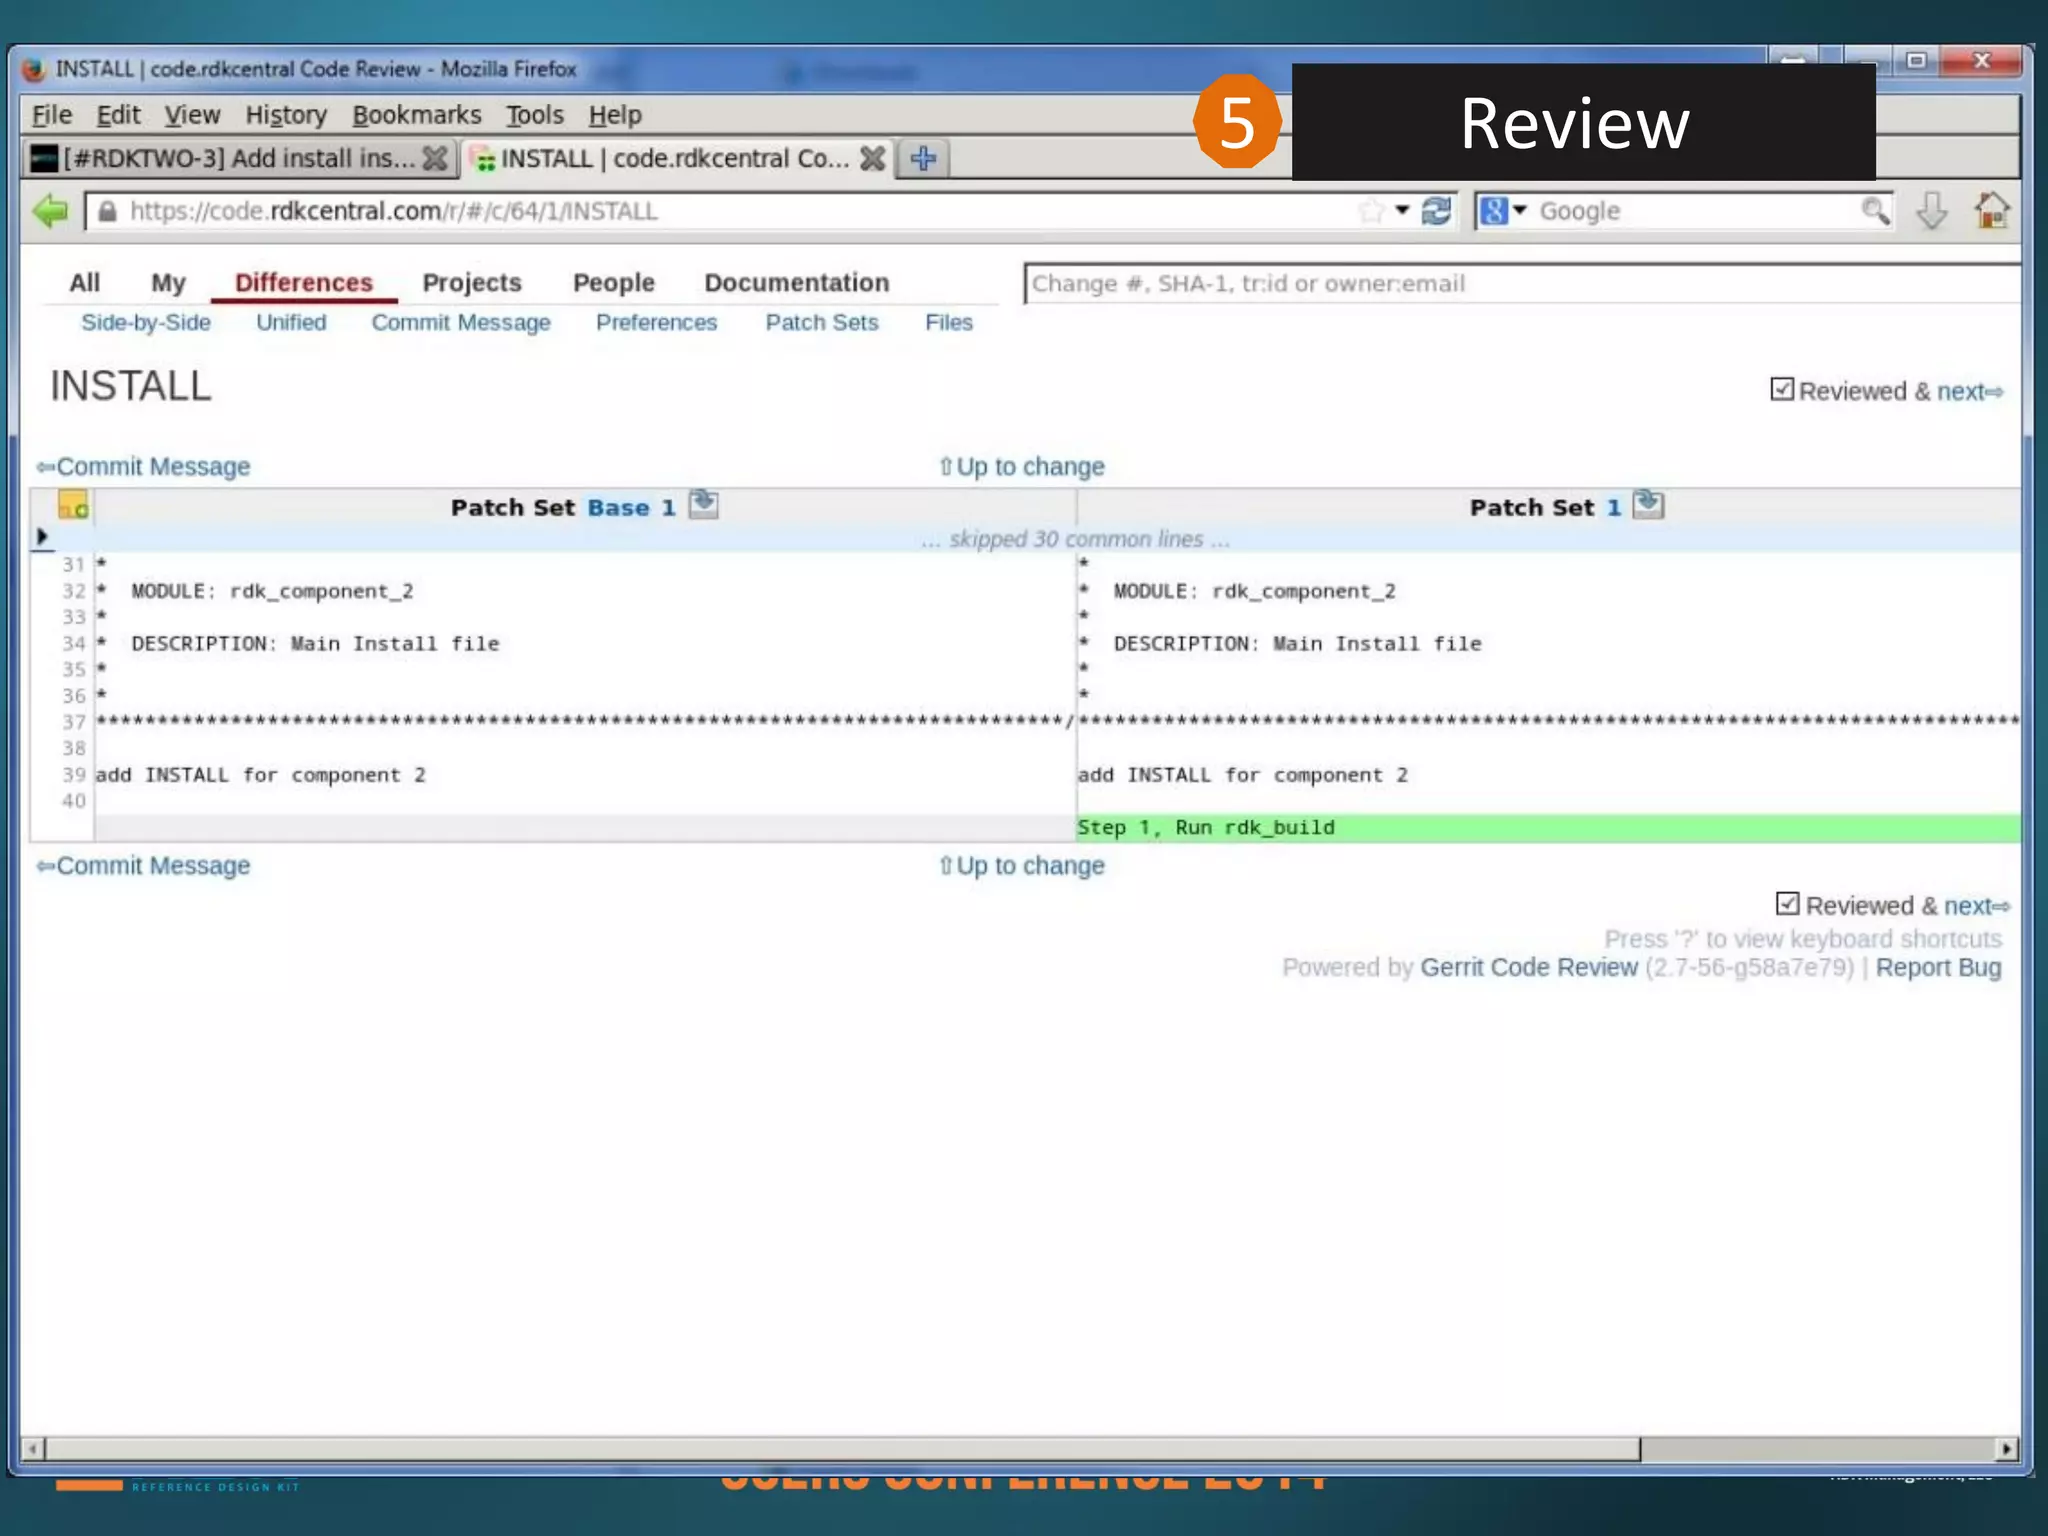Download the right patch set file icon
Viewport: 2048px width, 1536px height.
pos(1648,504)
